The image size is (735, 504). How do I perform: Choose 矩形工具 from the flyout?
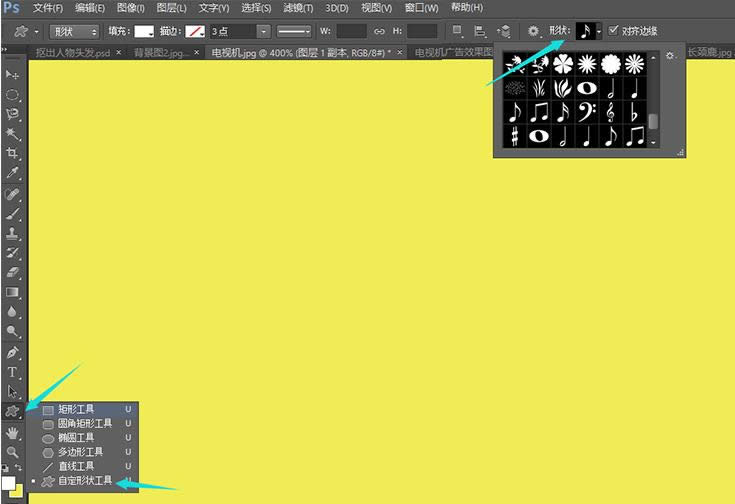[x=82, y=409]
